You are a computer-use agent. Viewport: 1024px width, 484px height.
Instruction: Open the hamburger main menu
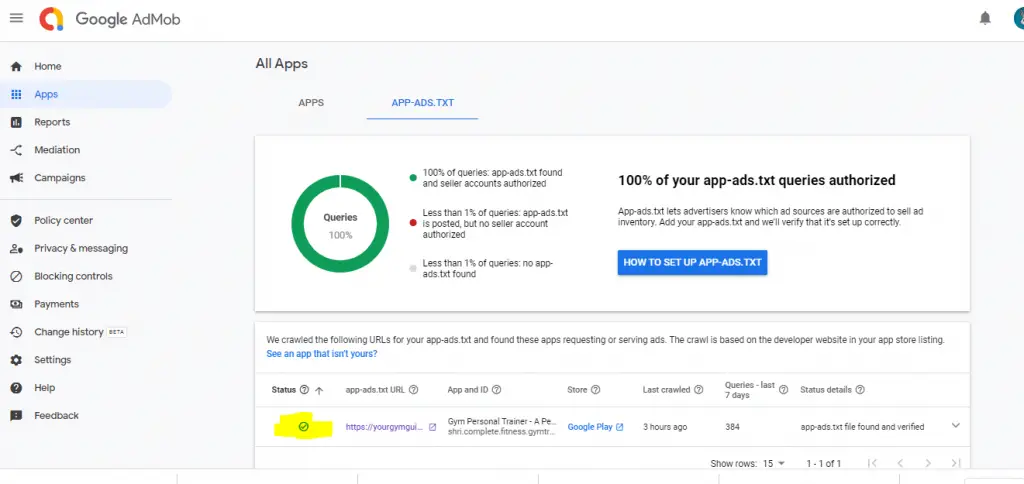pos(16,18)
